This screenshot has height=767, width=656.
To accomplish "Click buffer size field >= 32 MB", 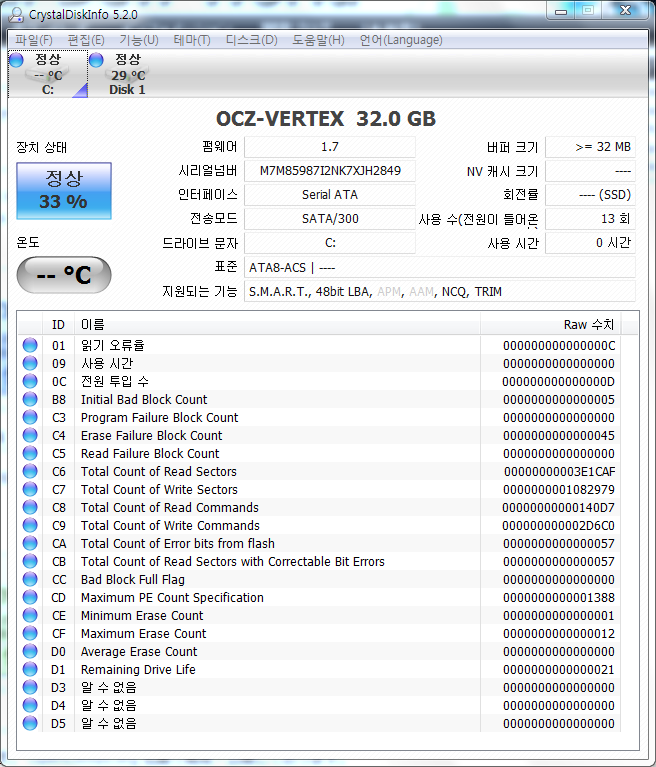I will 590,147.
